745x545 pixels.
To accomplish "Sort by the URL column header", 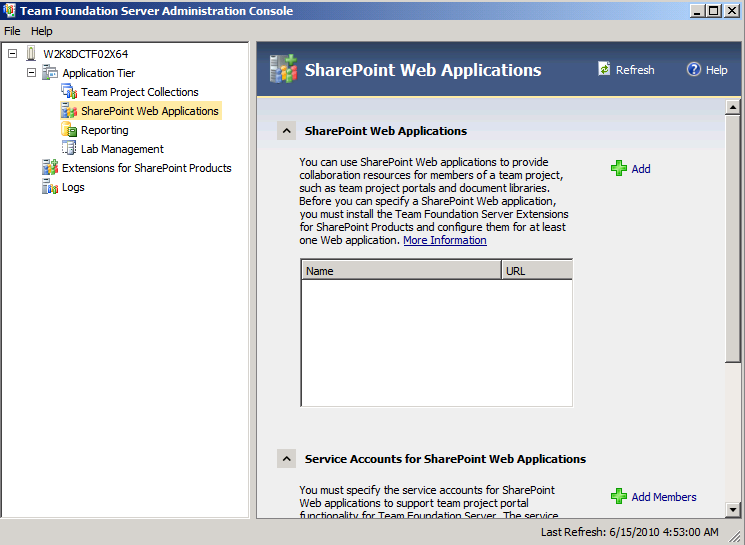I will 537,270.
